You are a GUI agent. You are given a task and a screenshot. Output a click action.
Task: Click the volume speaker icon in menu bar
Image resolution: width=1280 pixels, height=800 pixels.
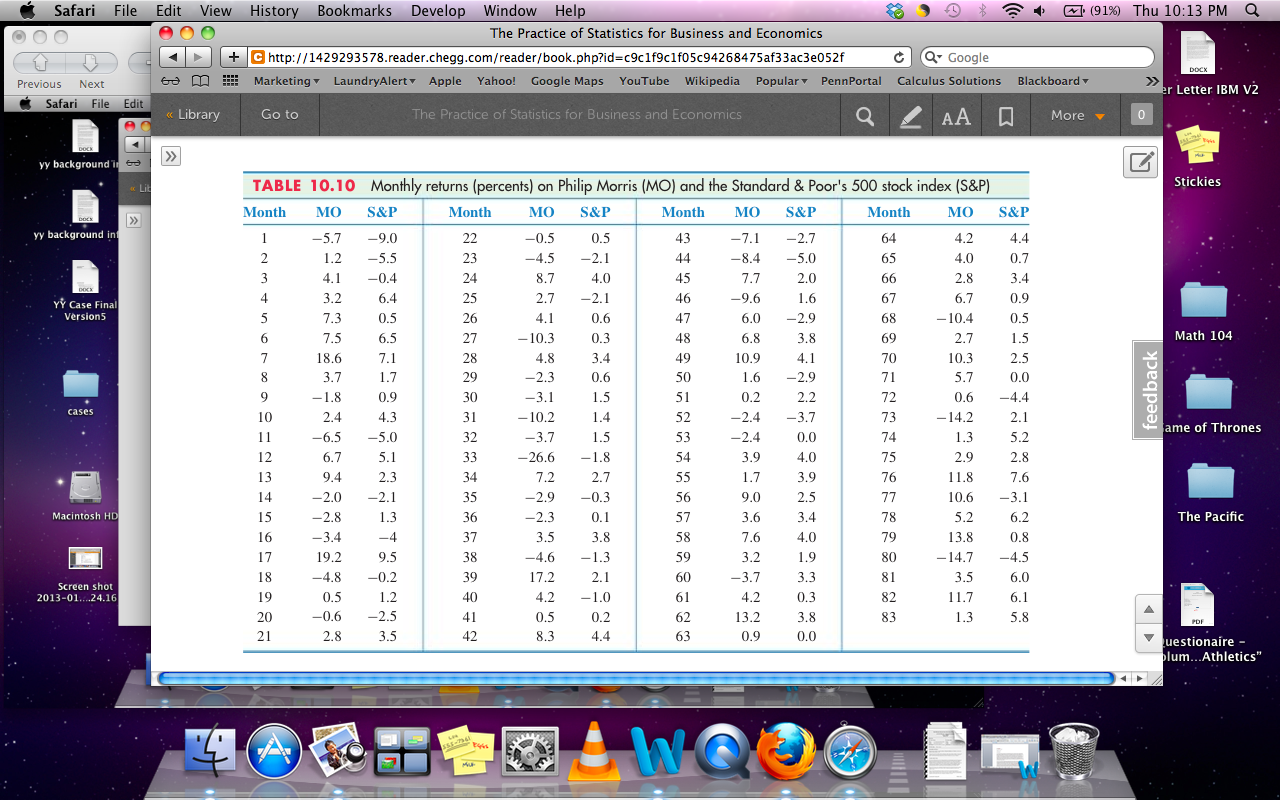click(1040, 10)
